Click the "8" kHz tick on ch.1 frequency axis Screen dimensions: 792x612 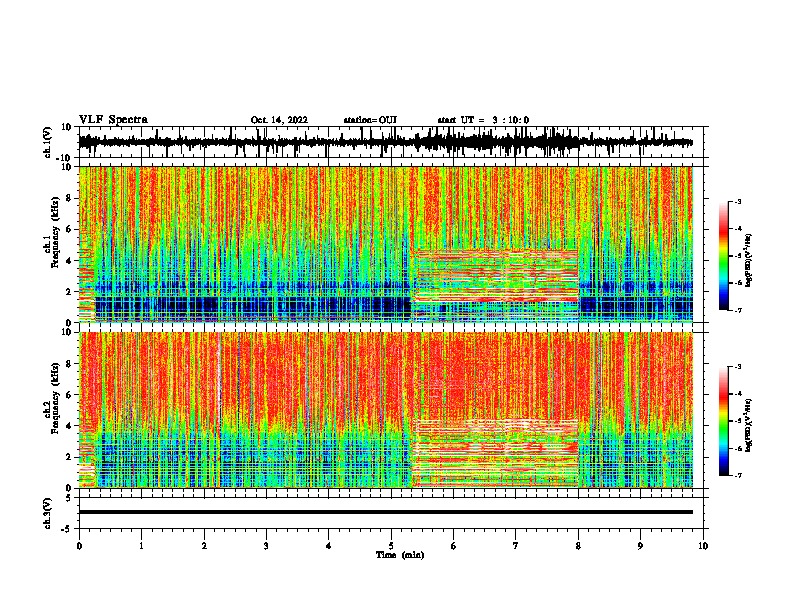click(70, 198)
